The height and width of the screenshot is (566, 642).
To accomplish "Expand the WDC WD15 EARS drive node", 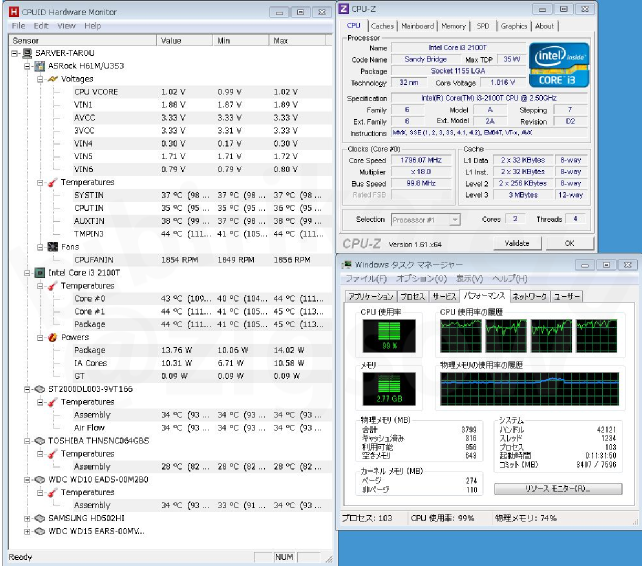I will (x=27, y=531).
